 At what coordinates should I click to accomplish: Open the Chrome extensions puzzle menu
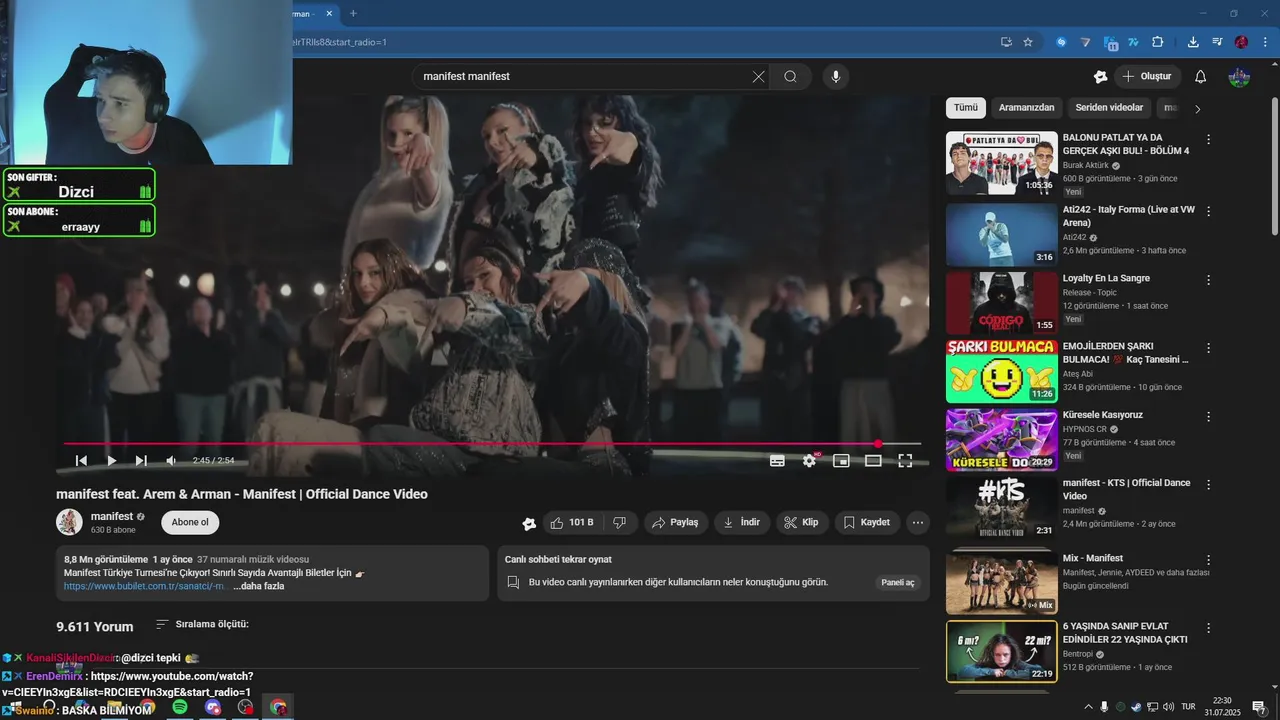pyautogui.click(x=1157, y=42)
